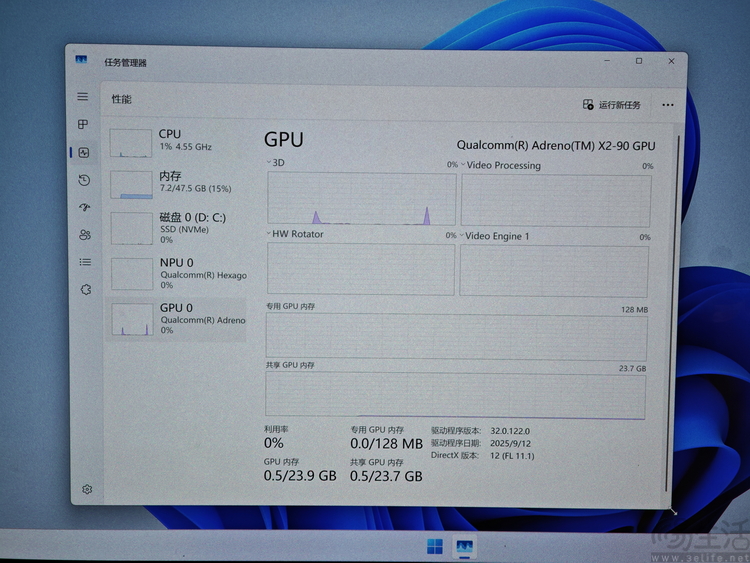This screenshot has height=563, width=750.
Task: Open the hamburger navigation menu
Action: tap(84, 97)
